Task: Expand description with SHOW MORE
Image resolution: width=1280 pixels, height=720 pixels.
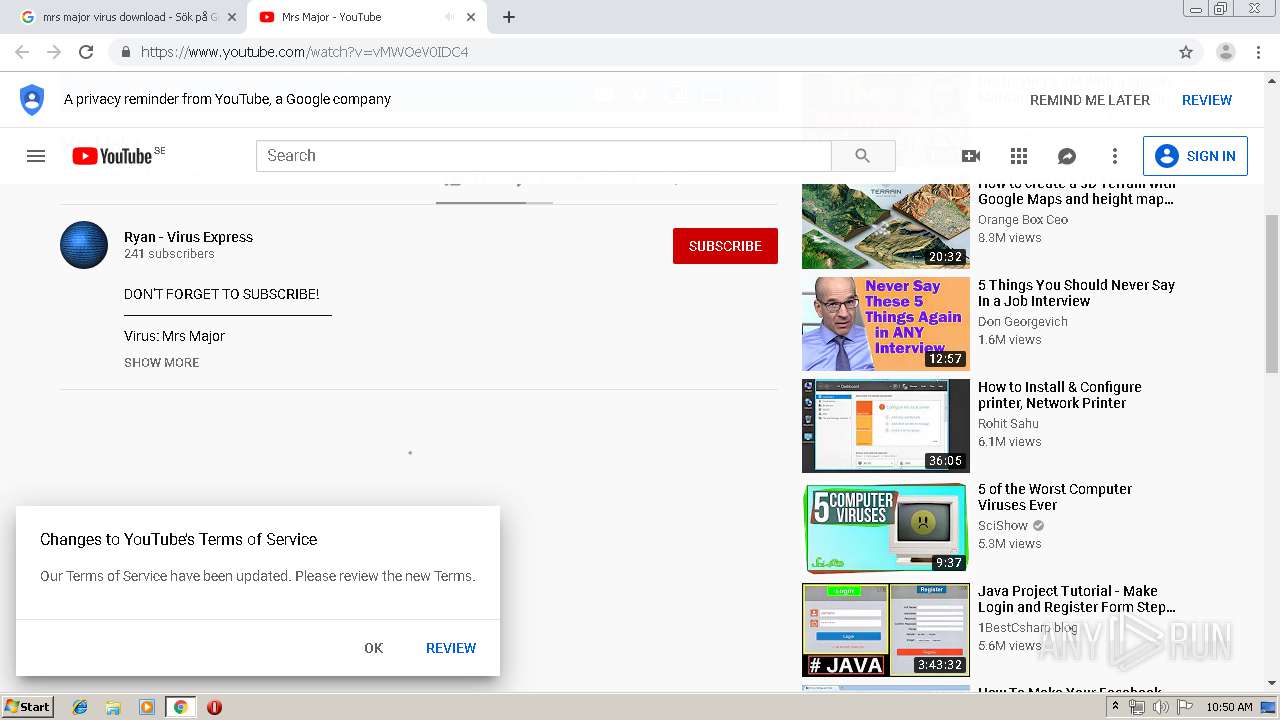Action: point(161,363)
